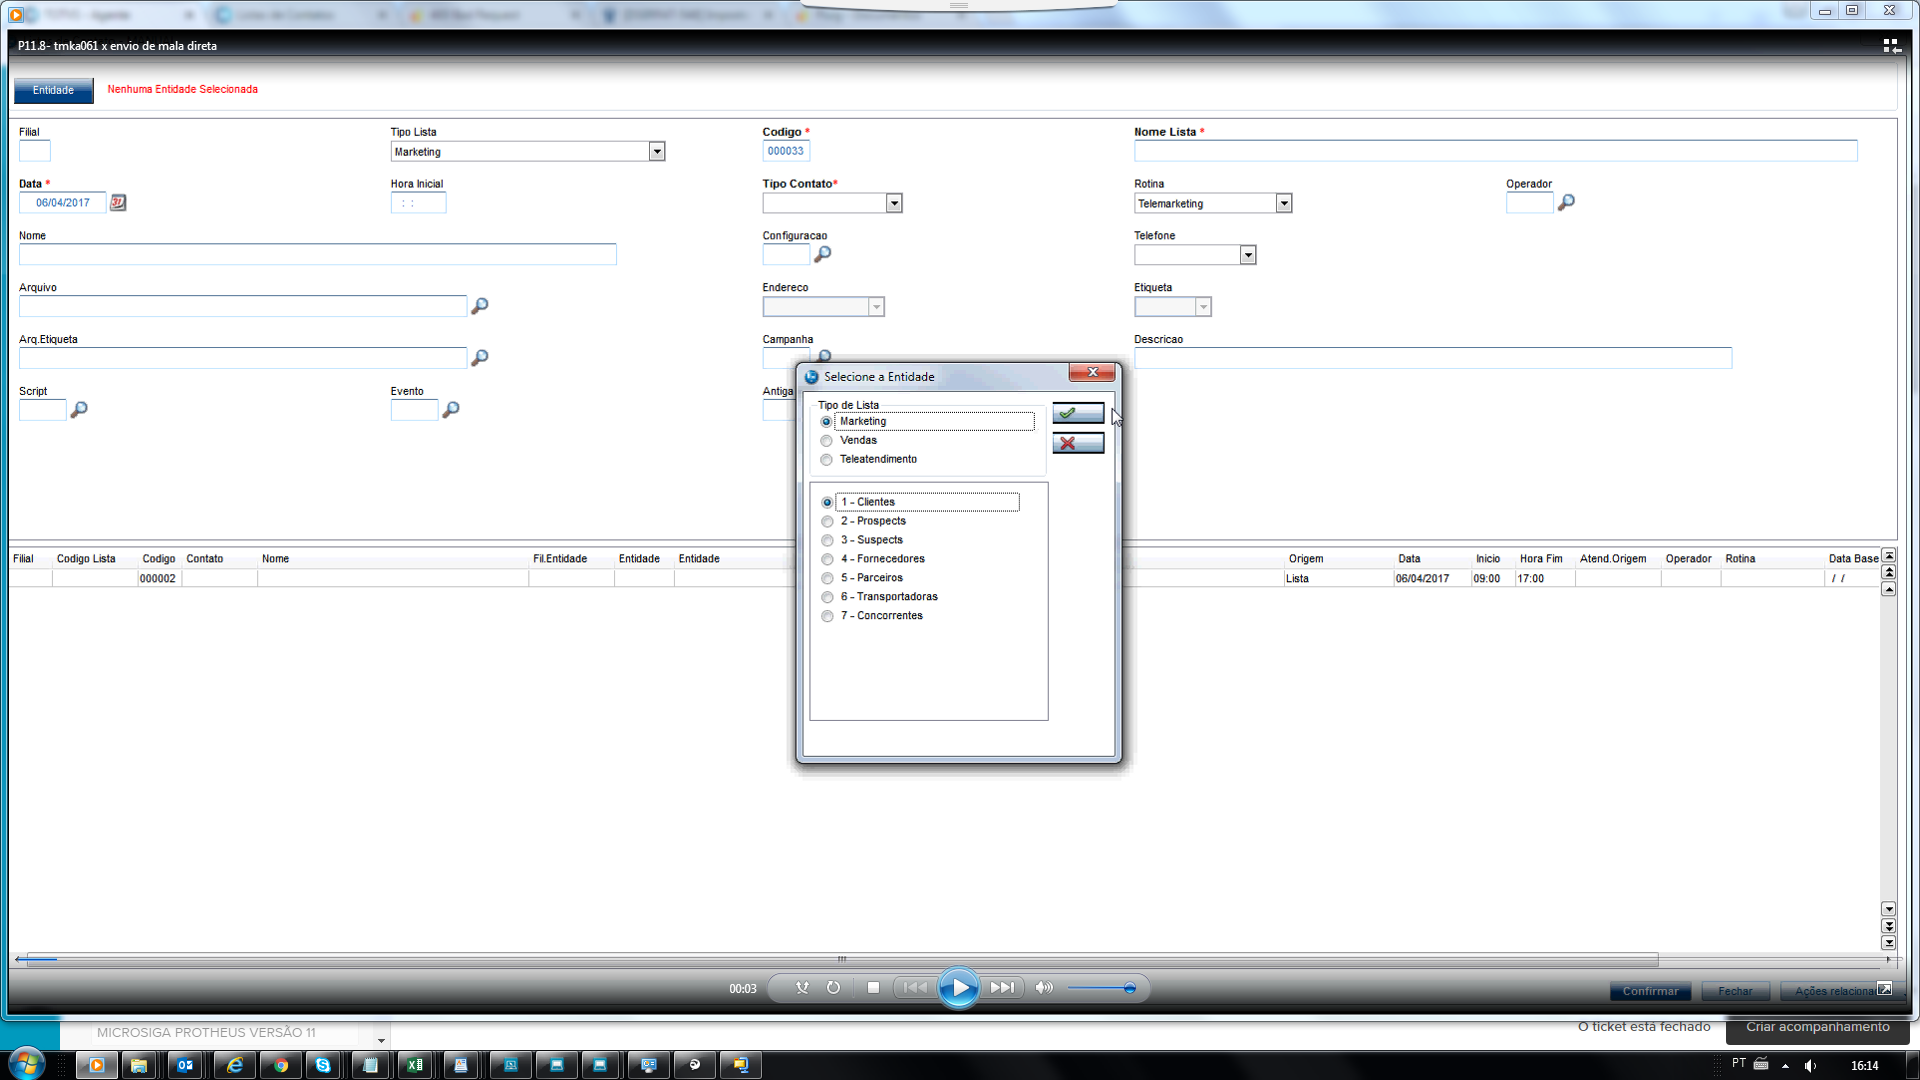Open lookup search for Arquivo field

pyautogui.click(x=480, y=306)
